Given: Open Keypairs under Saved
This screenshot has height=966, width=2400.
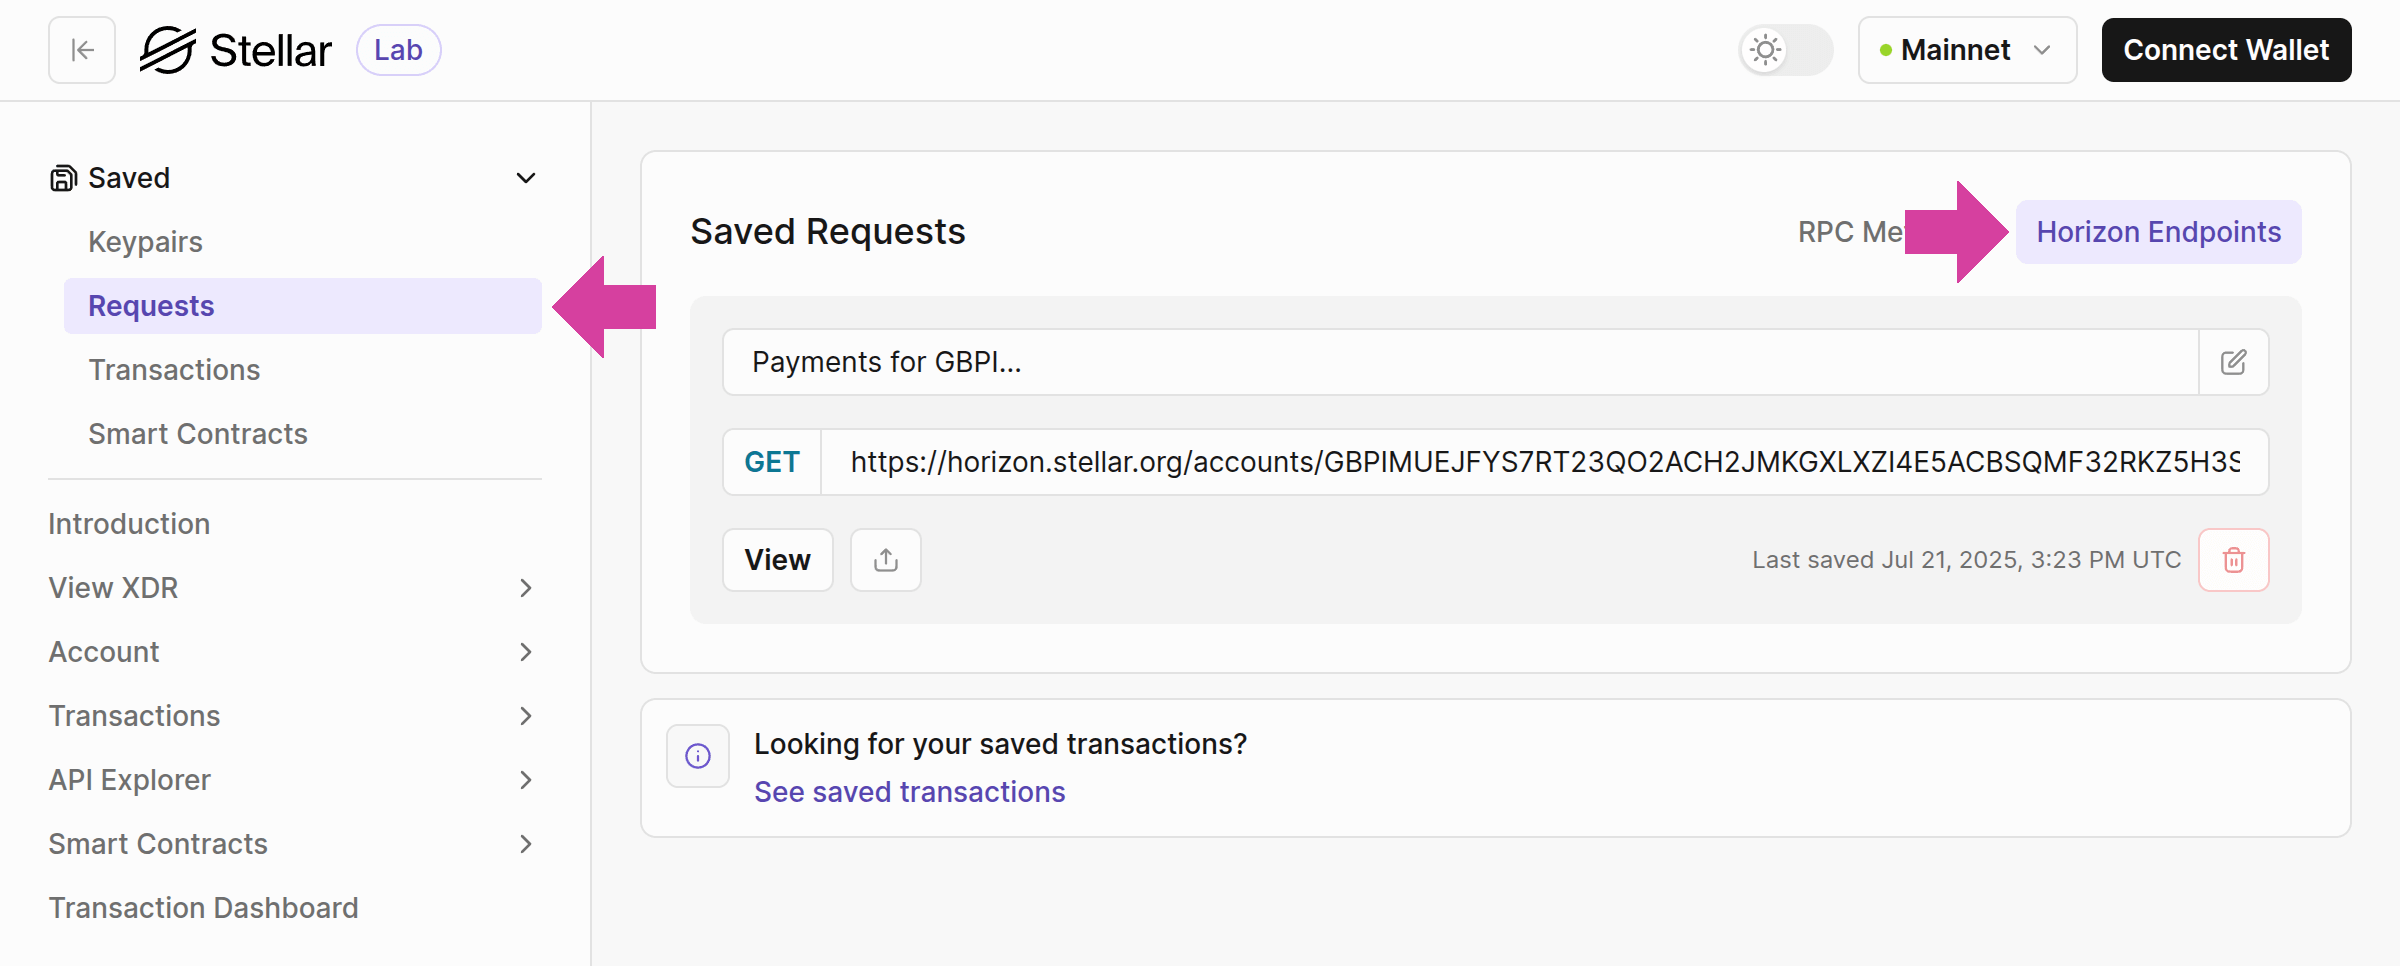Looking at the screenshot, I should (x=145, y=242).
